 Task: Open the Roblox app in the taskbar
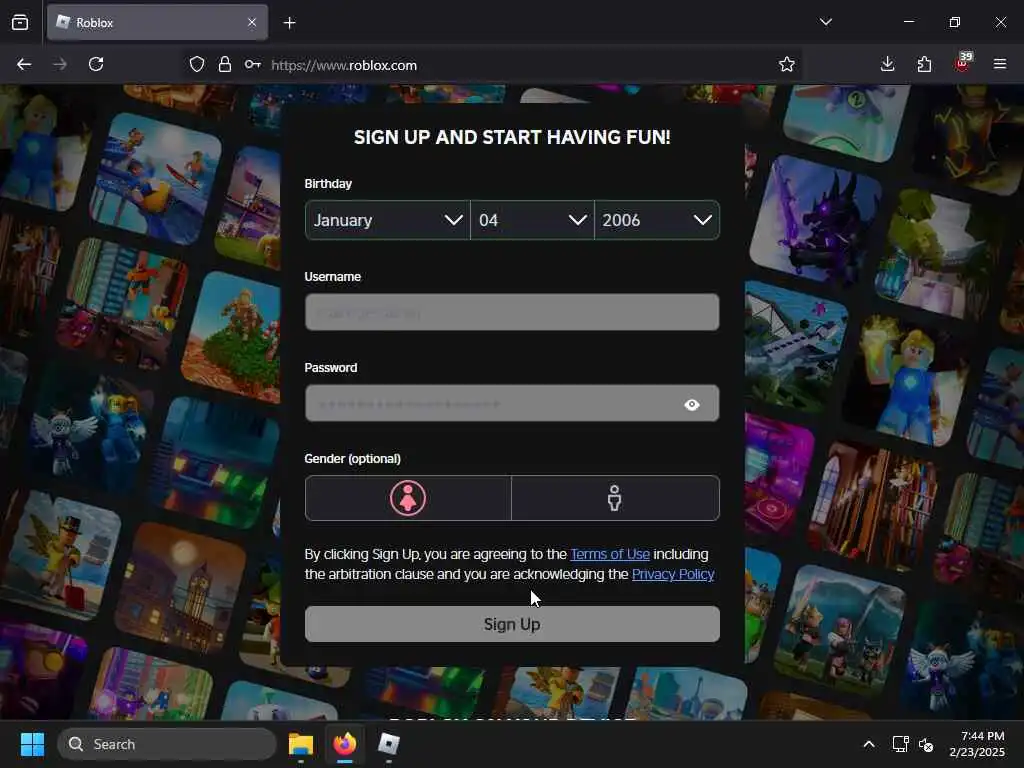coord(389,744)
